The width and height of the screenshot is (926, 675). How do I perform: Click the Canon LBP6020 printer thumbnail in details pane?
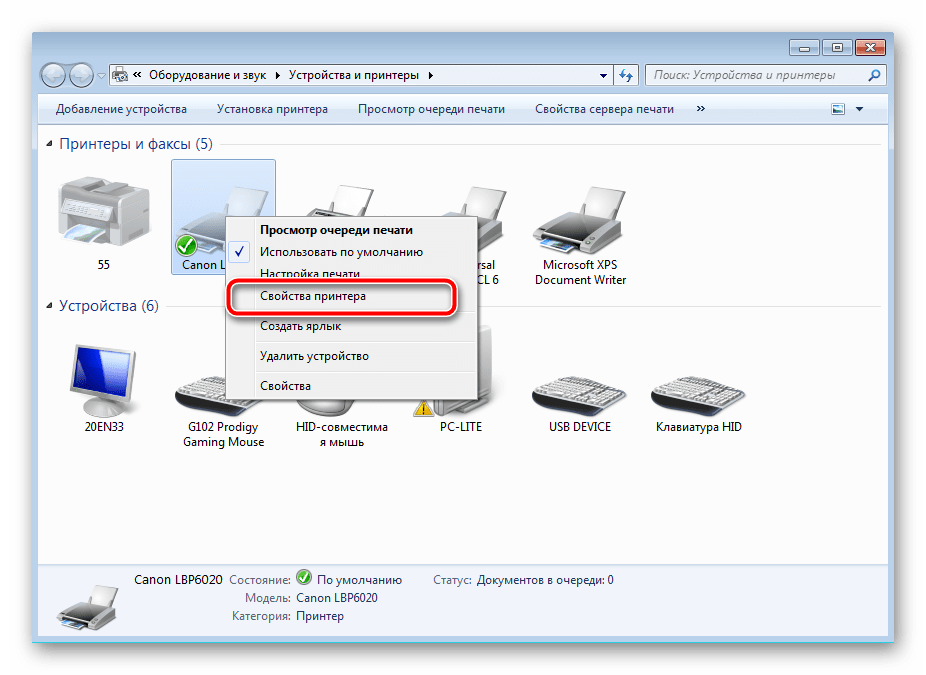[87, 607]
